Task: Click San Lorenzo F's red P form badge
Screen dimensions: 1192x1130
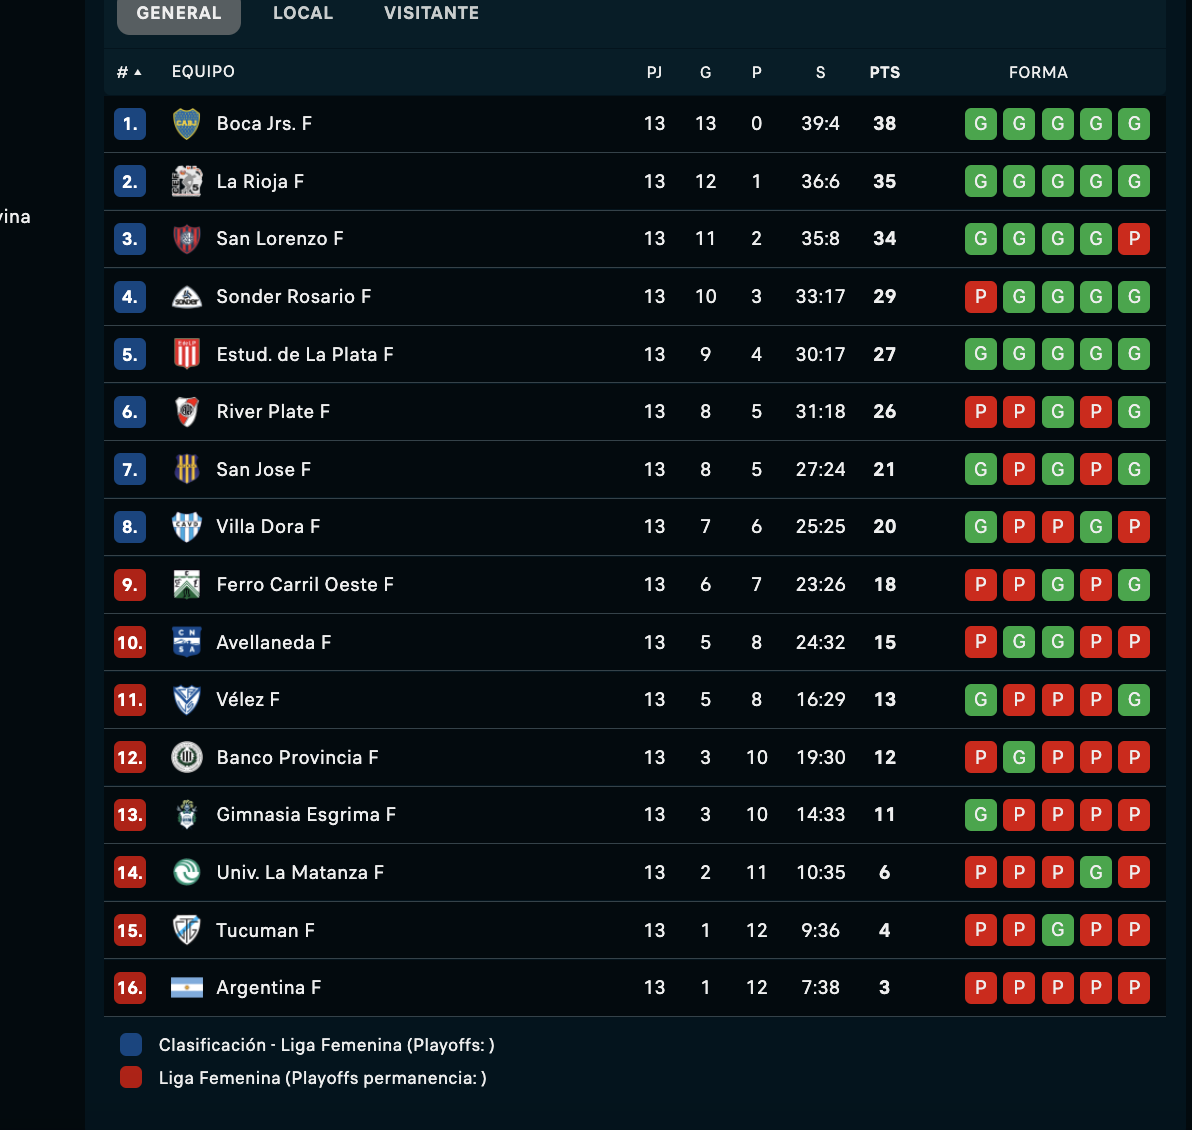Action: [x=1134, y=239]
